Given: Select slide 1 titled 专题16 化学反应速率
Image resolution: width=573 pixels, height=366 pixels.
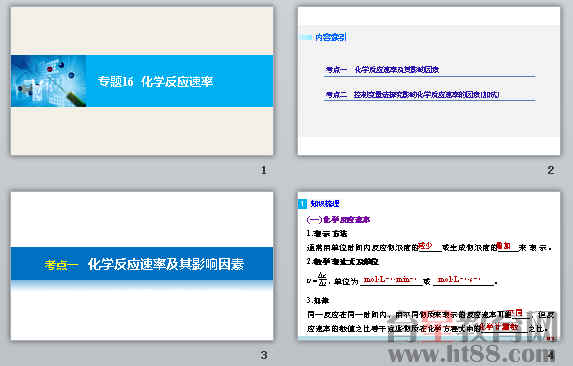Looking at the screenshot, I should pos(142,81).
